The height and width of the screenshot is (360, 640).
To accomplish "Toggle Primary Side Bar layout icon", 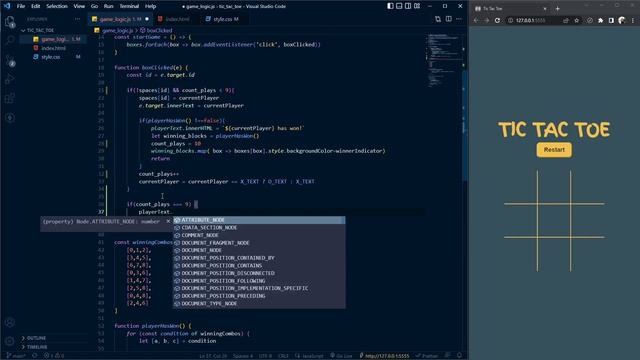I will [390, 6].
